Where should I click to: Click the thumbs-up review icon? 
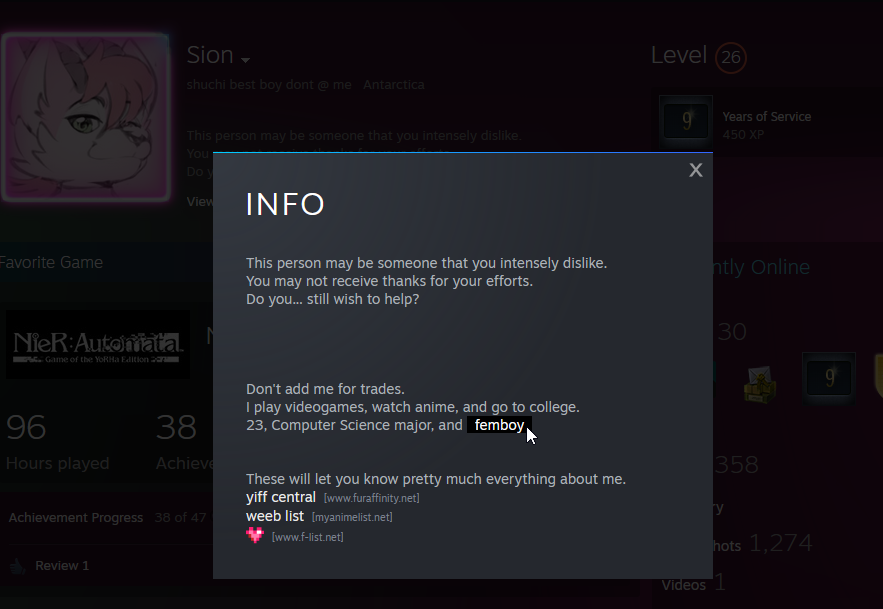click(x=17, y=566)
